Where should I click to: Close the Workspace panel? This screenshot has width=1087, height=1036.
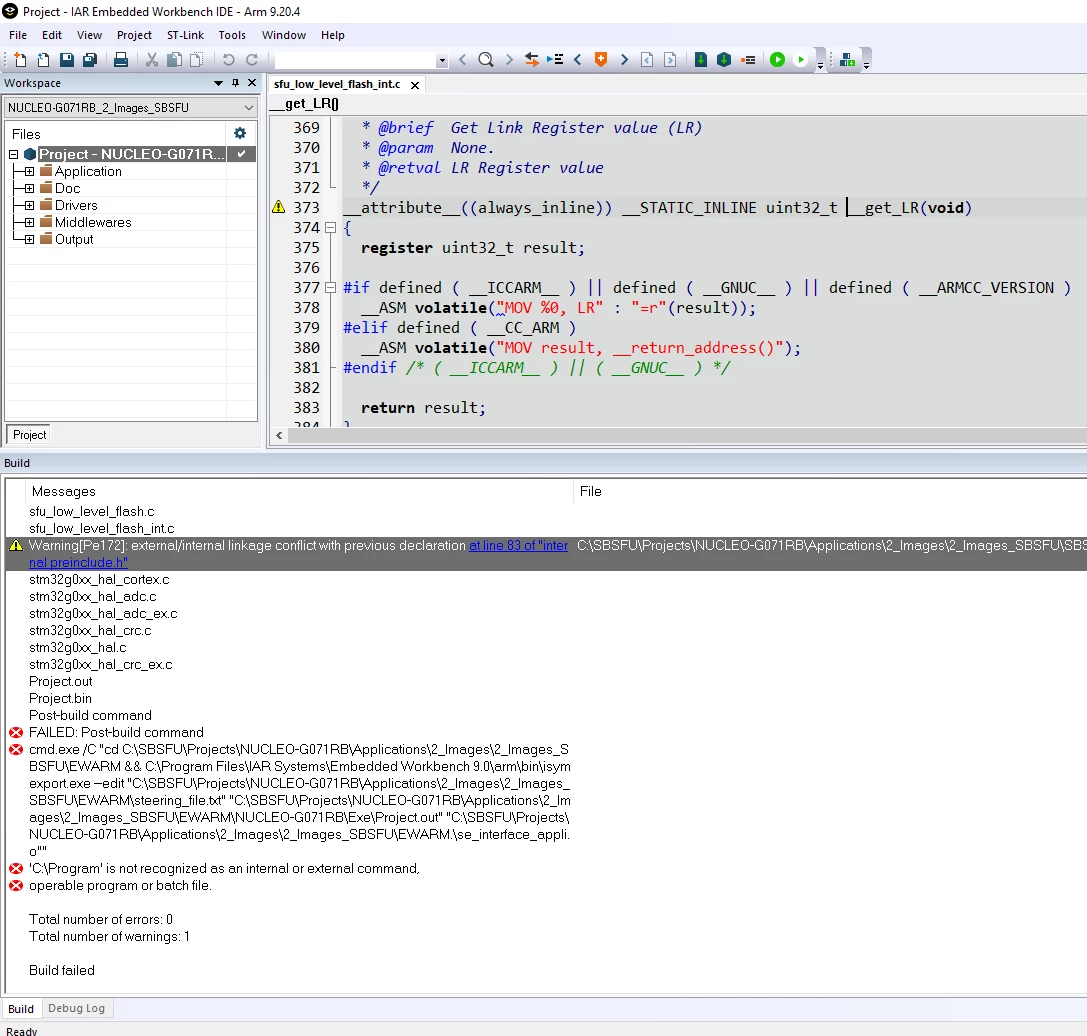[252, 83]
